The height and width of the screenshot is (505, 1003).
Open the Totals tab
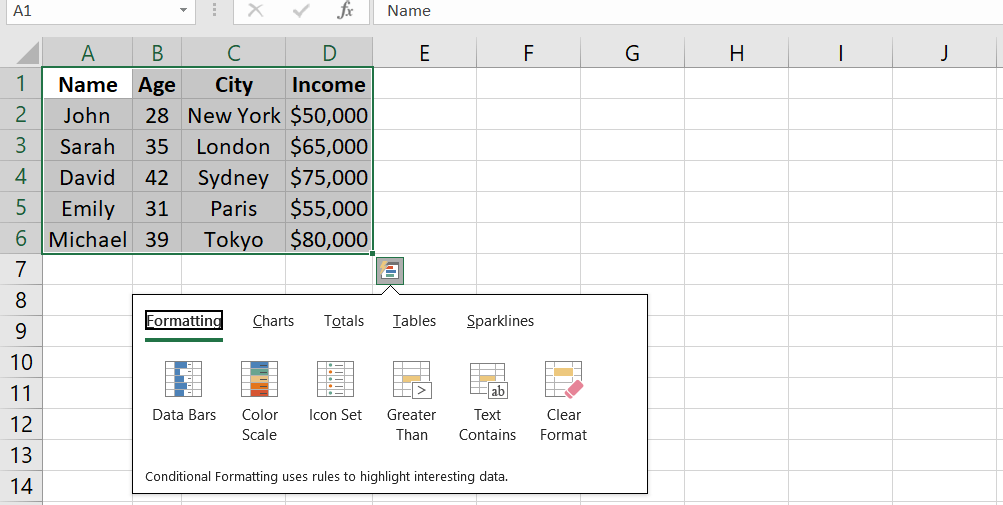click(344, 321)
